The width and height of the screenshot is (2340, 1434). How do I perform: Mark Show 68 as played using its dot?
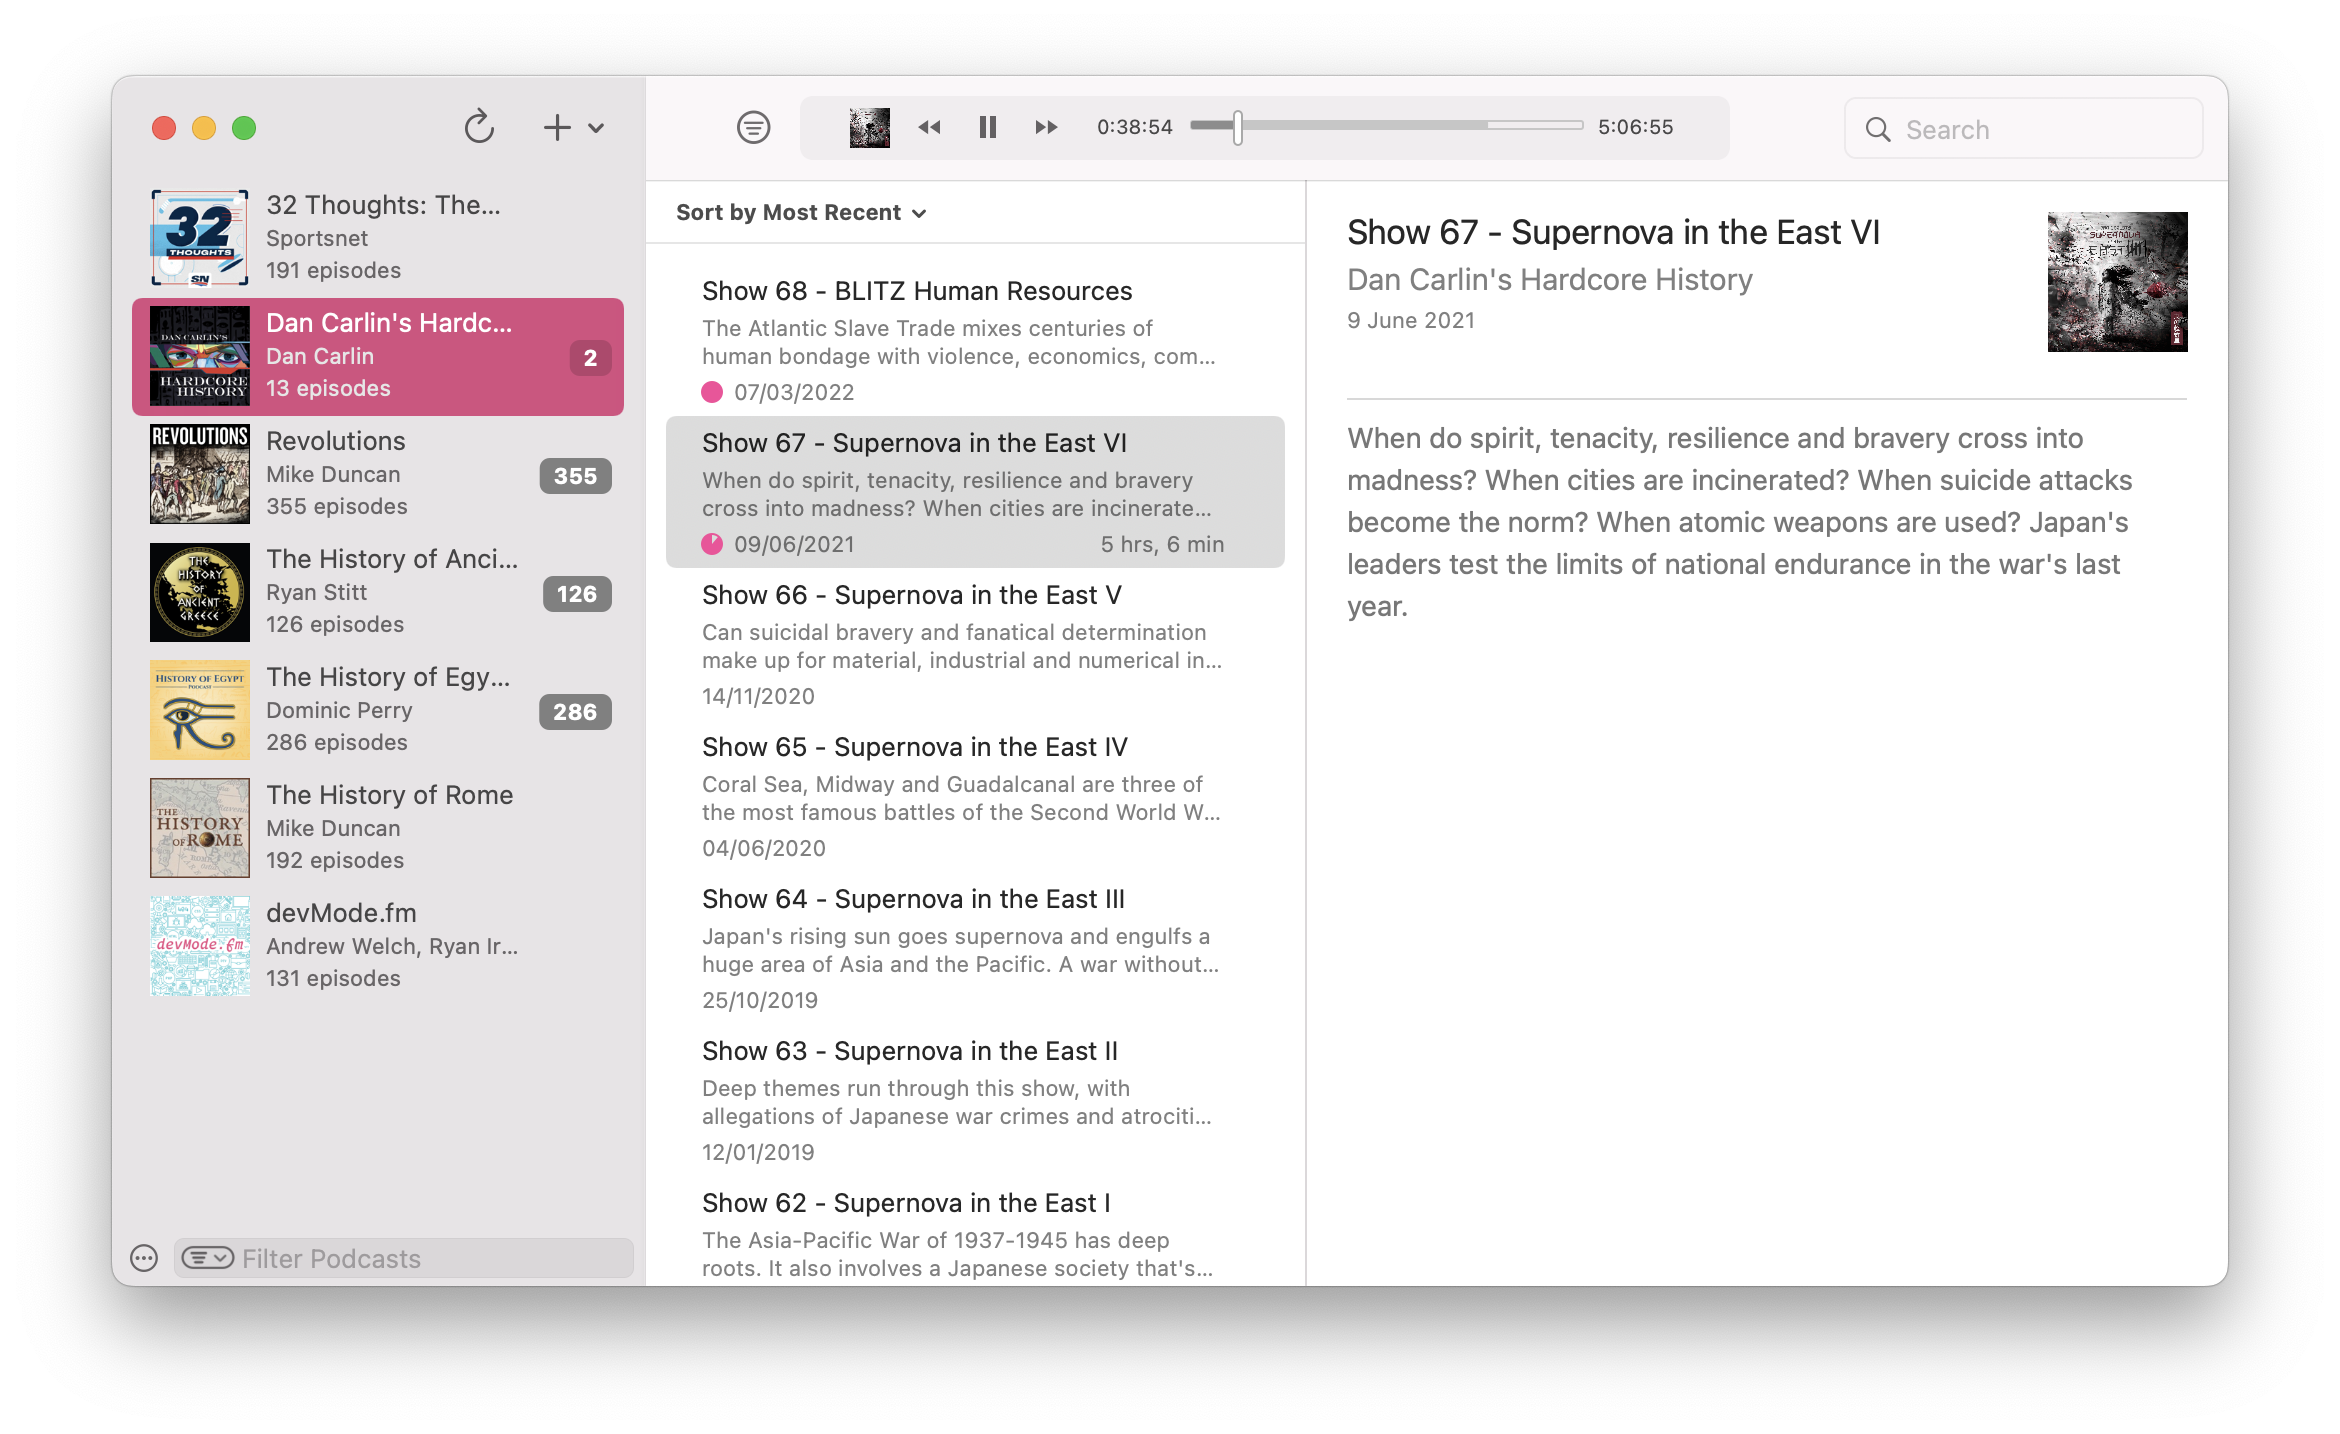point(712,392)
